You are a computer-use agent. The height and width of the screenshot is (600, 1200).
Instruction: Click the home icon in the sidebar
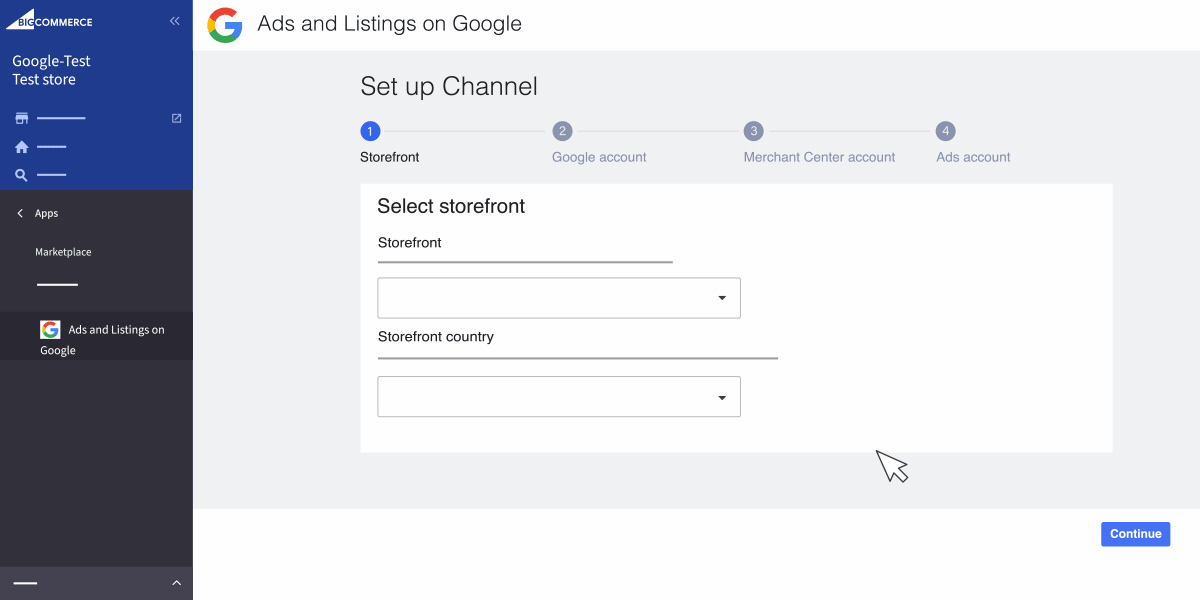coord(20,146)
